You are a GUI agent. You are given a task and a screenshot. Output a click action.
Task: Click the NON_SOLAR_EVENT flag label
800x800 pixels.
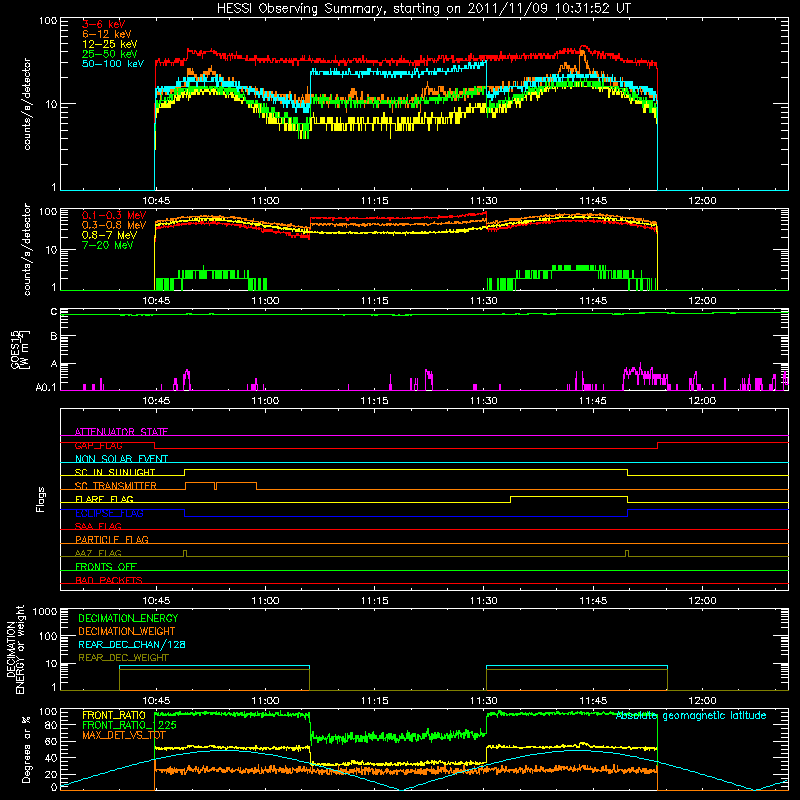pyautogui.click(x=121, y=459)
